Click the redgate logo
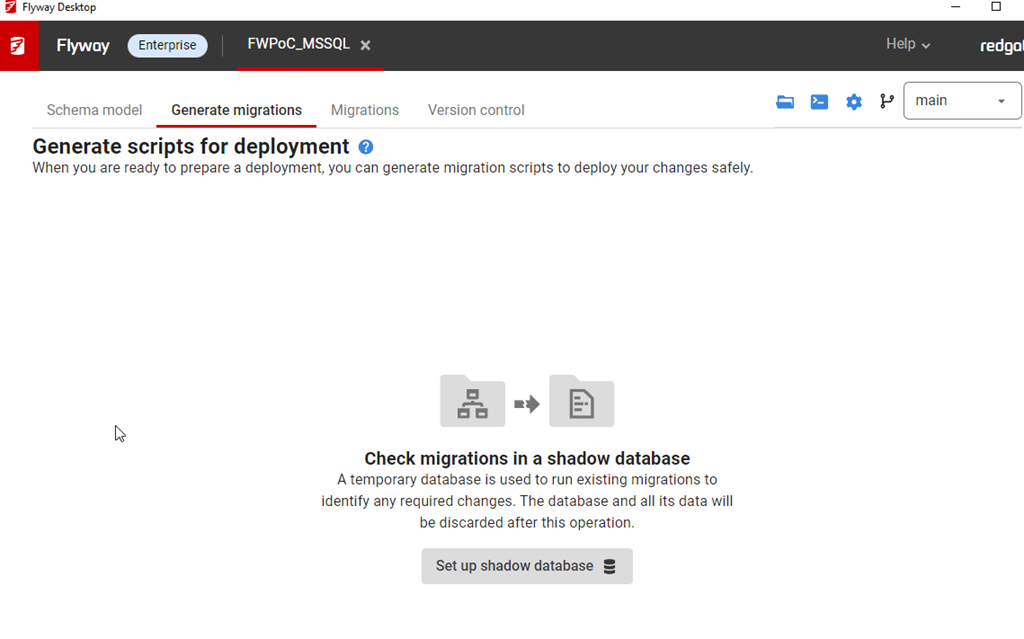Screen dimensions: 1024x639 click(x=1000, y=46)
